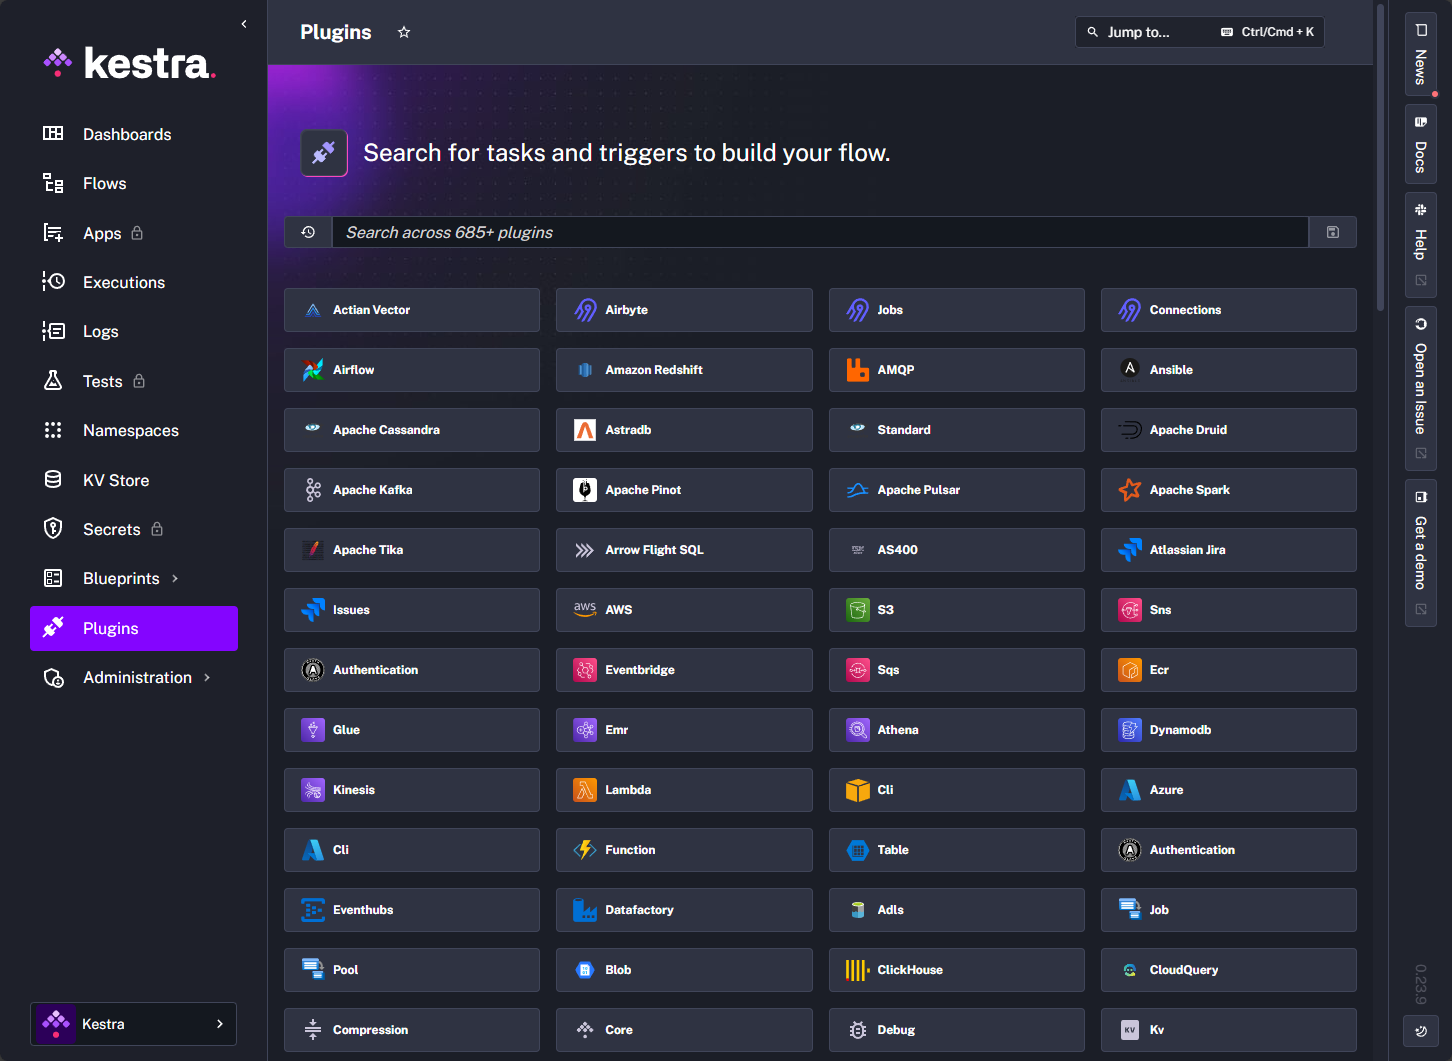Click the Dashboards grid icon in sidebar
1452x1061 pixels.
[53, 134]
